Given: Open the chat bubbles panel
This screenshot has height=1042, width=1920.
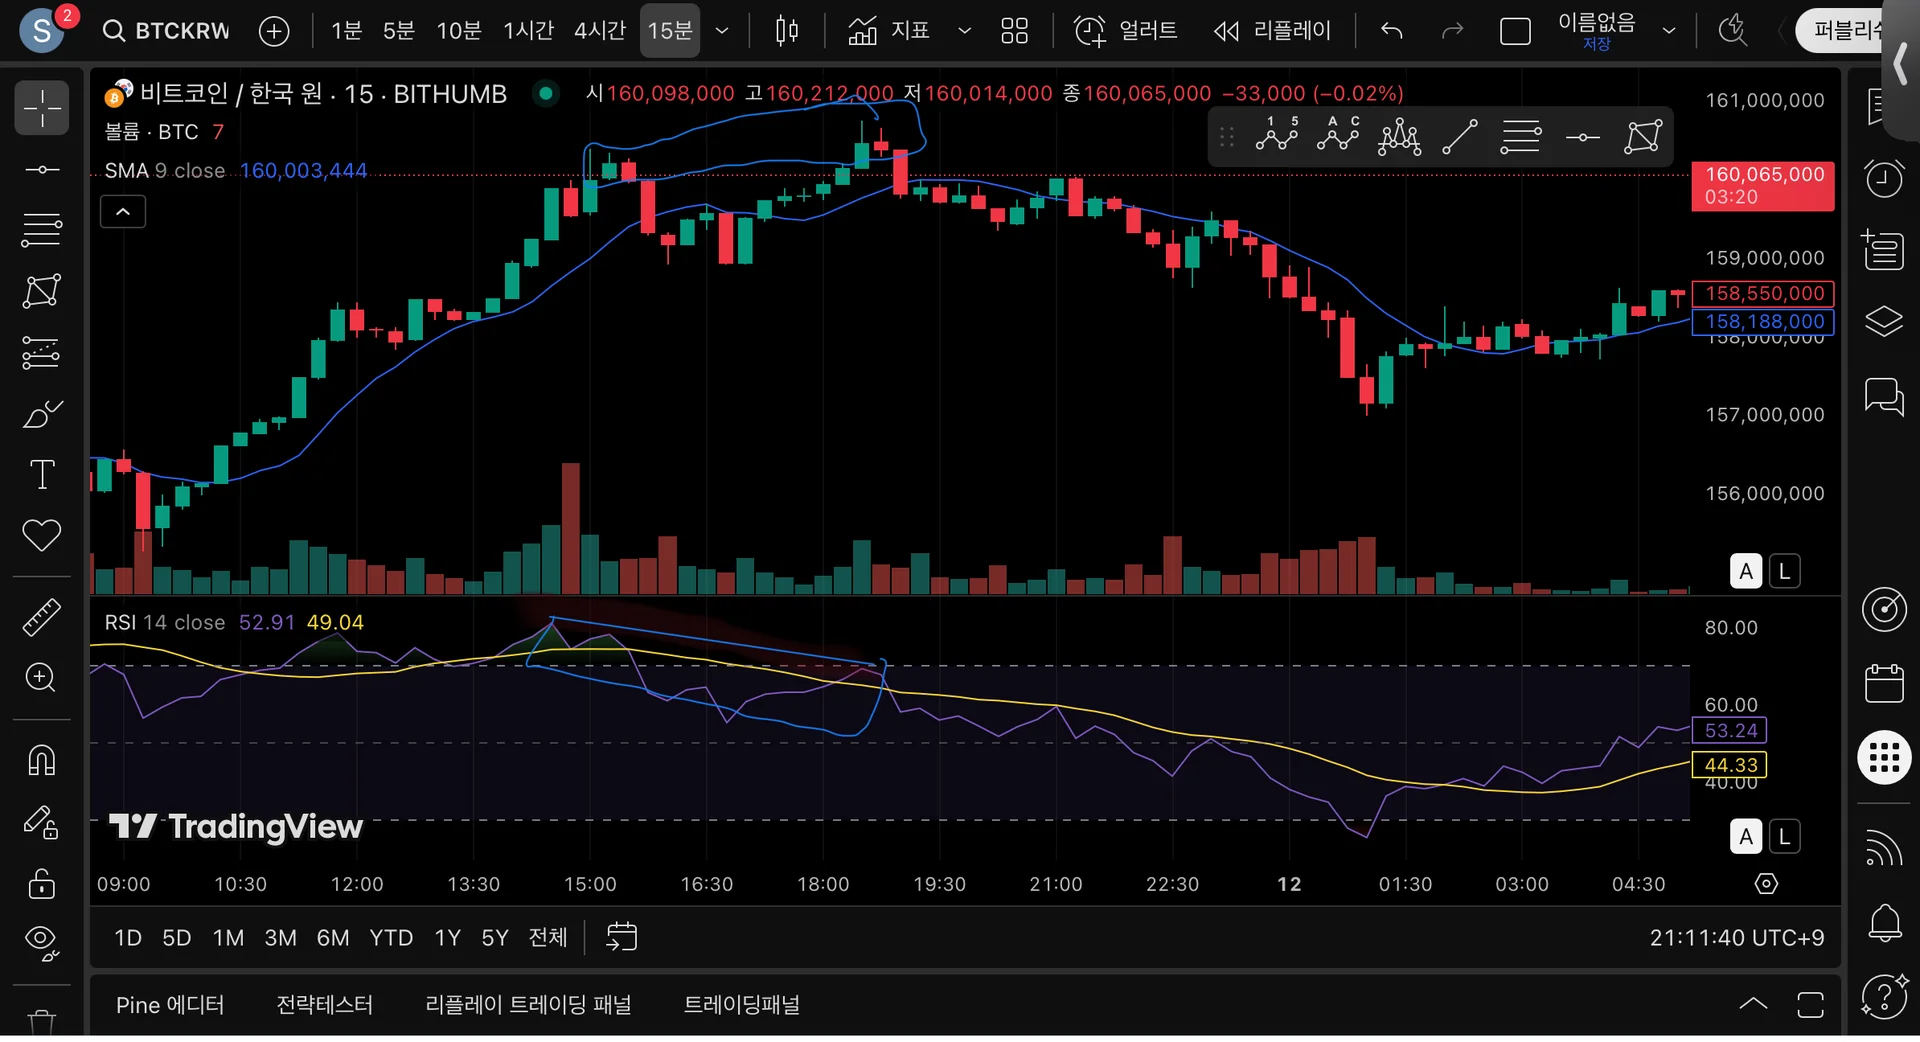Looking at the screenshot, I should tap(1884, 396).
